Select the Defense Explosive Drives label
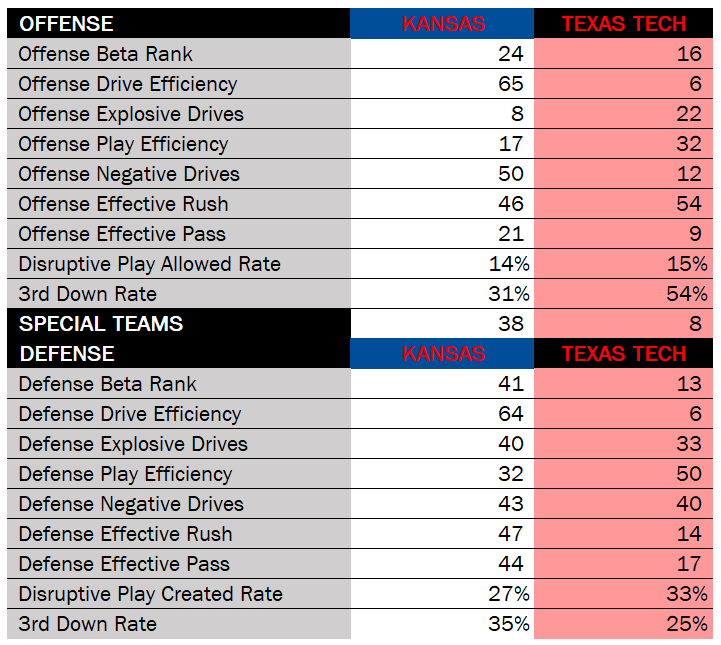Viewport: 721px width, 645px height. click(x=133, y=444)
